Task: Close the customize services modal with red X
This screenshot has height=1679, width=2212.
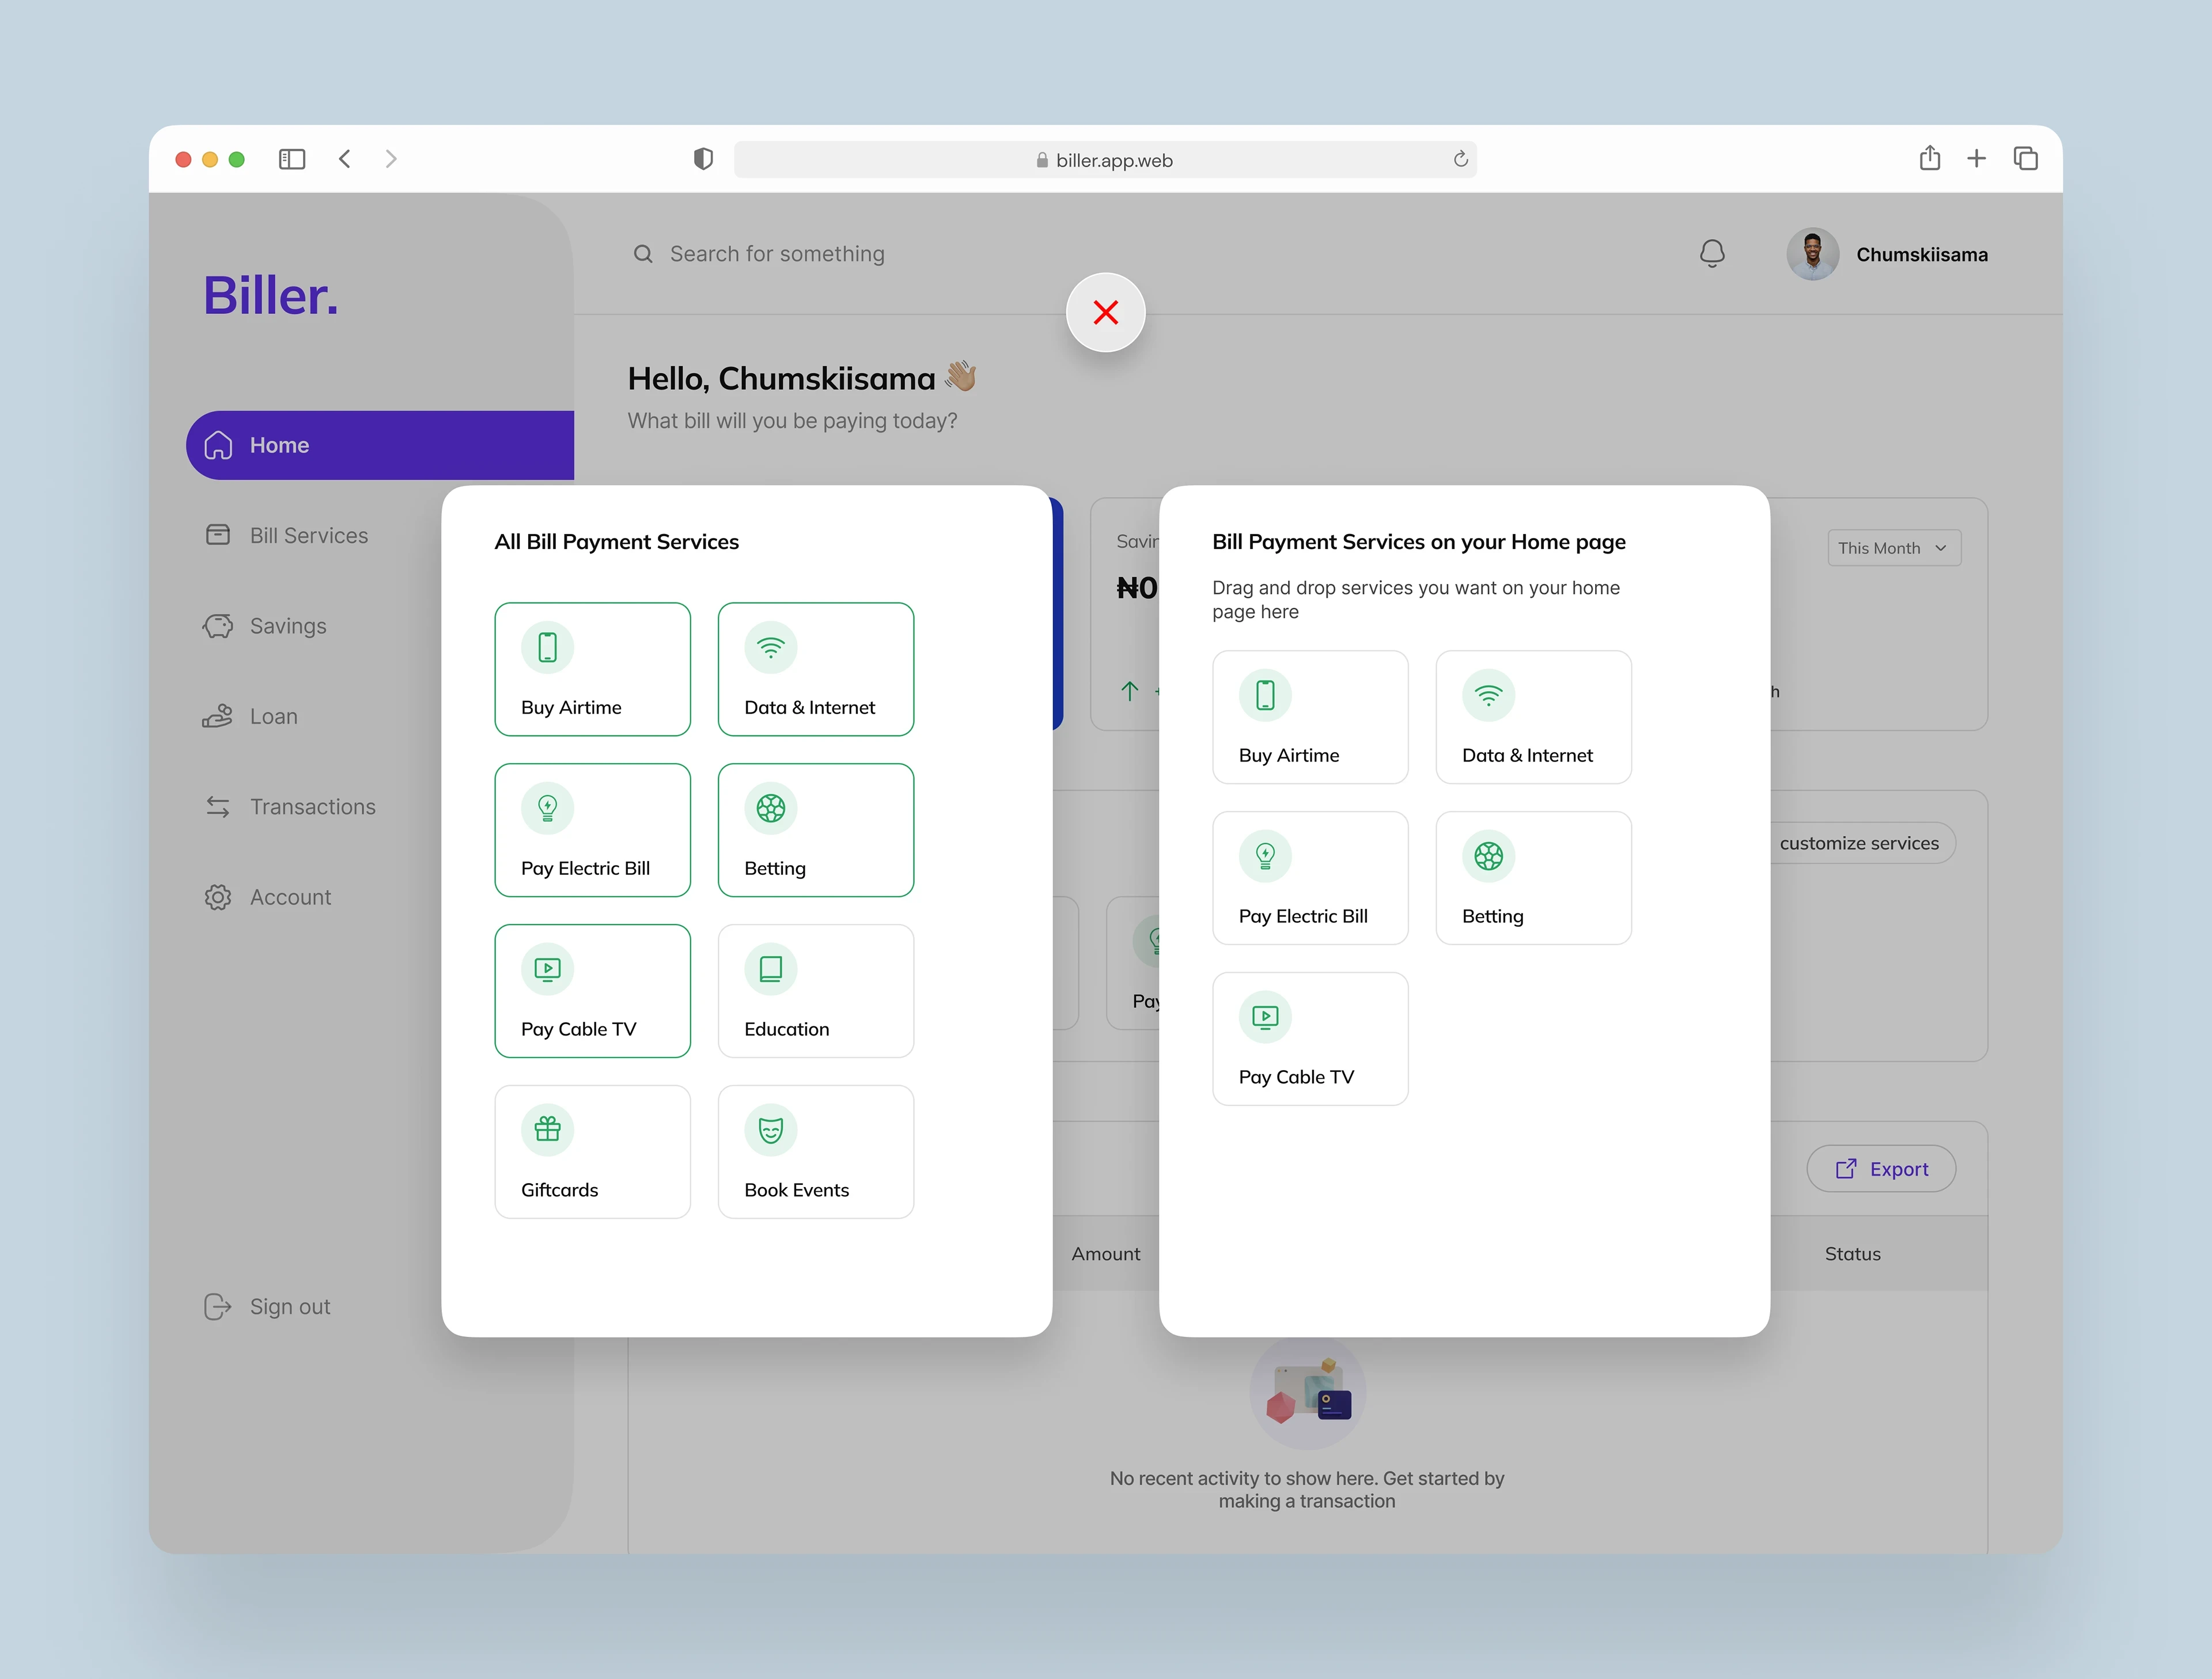Action: coord(1105,312)
